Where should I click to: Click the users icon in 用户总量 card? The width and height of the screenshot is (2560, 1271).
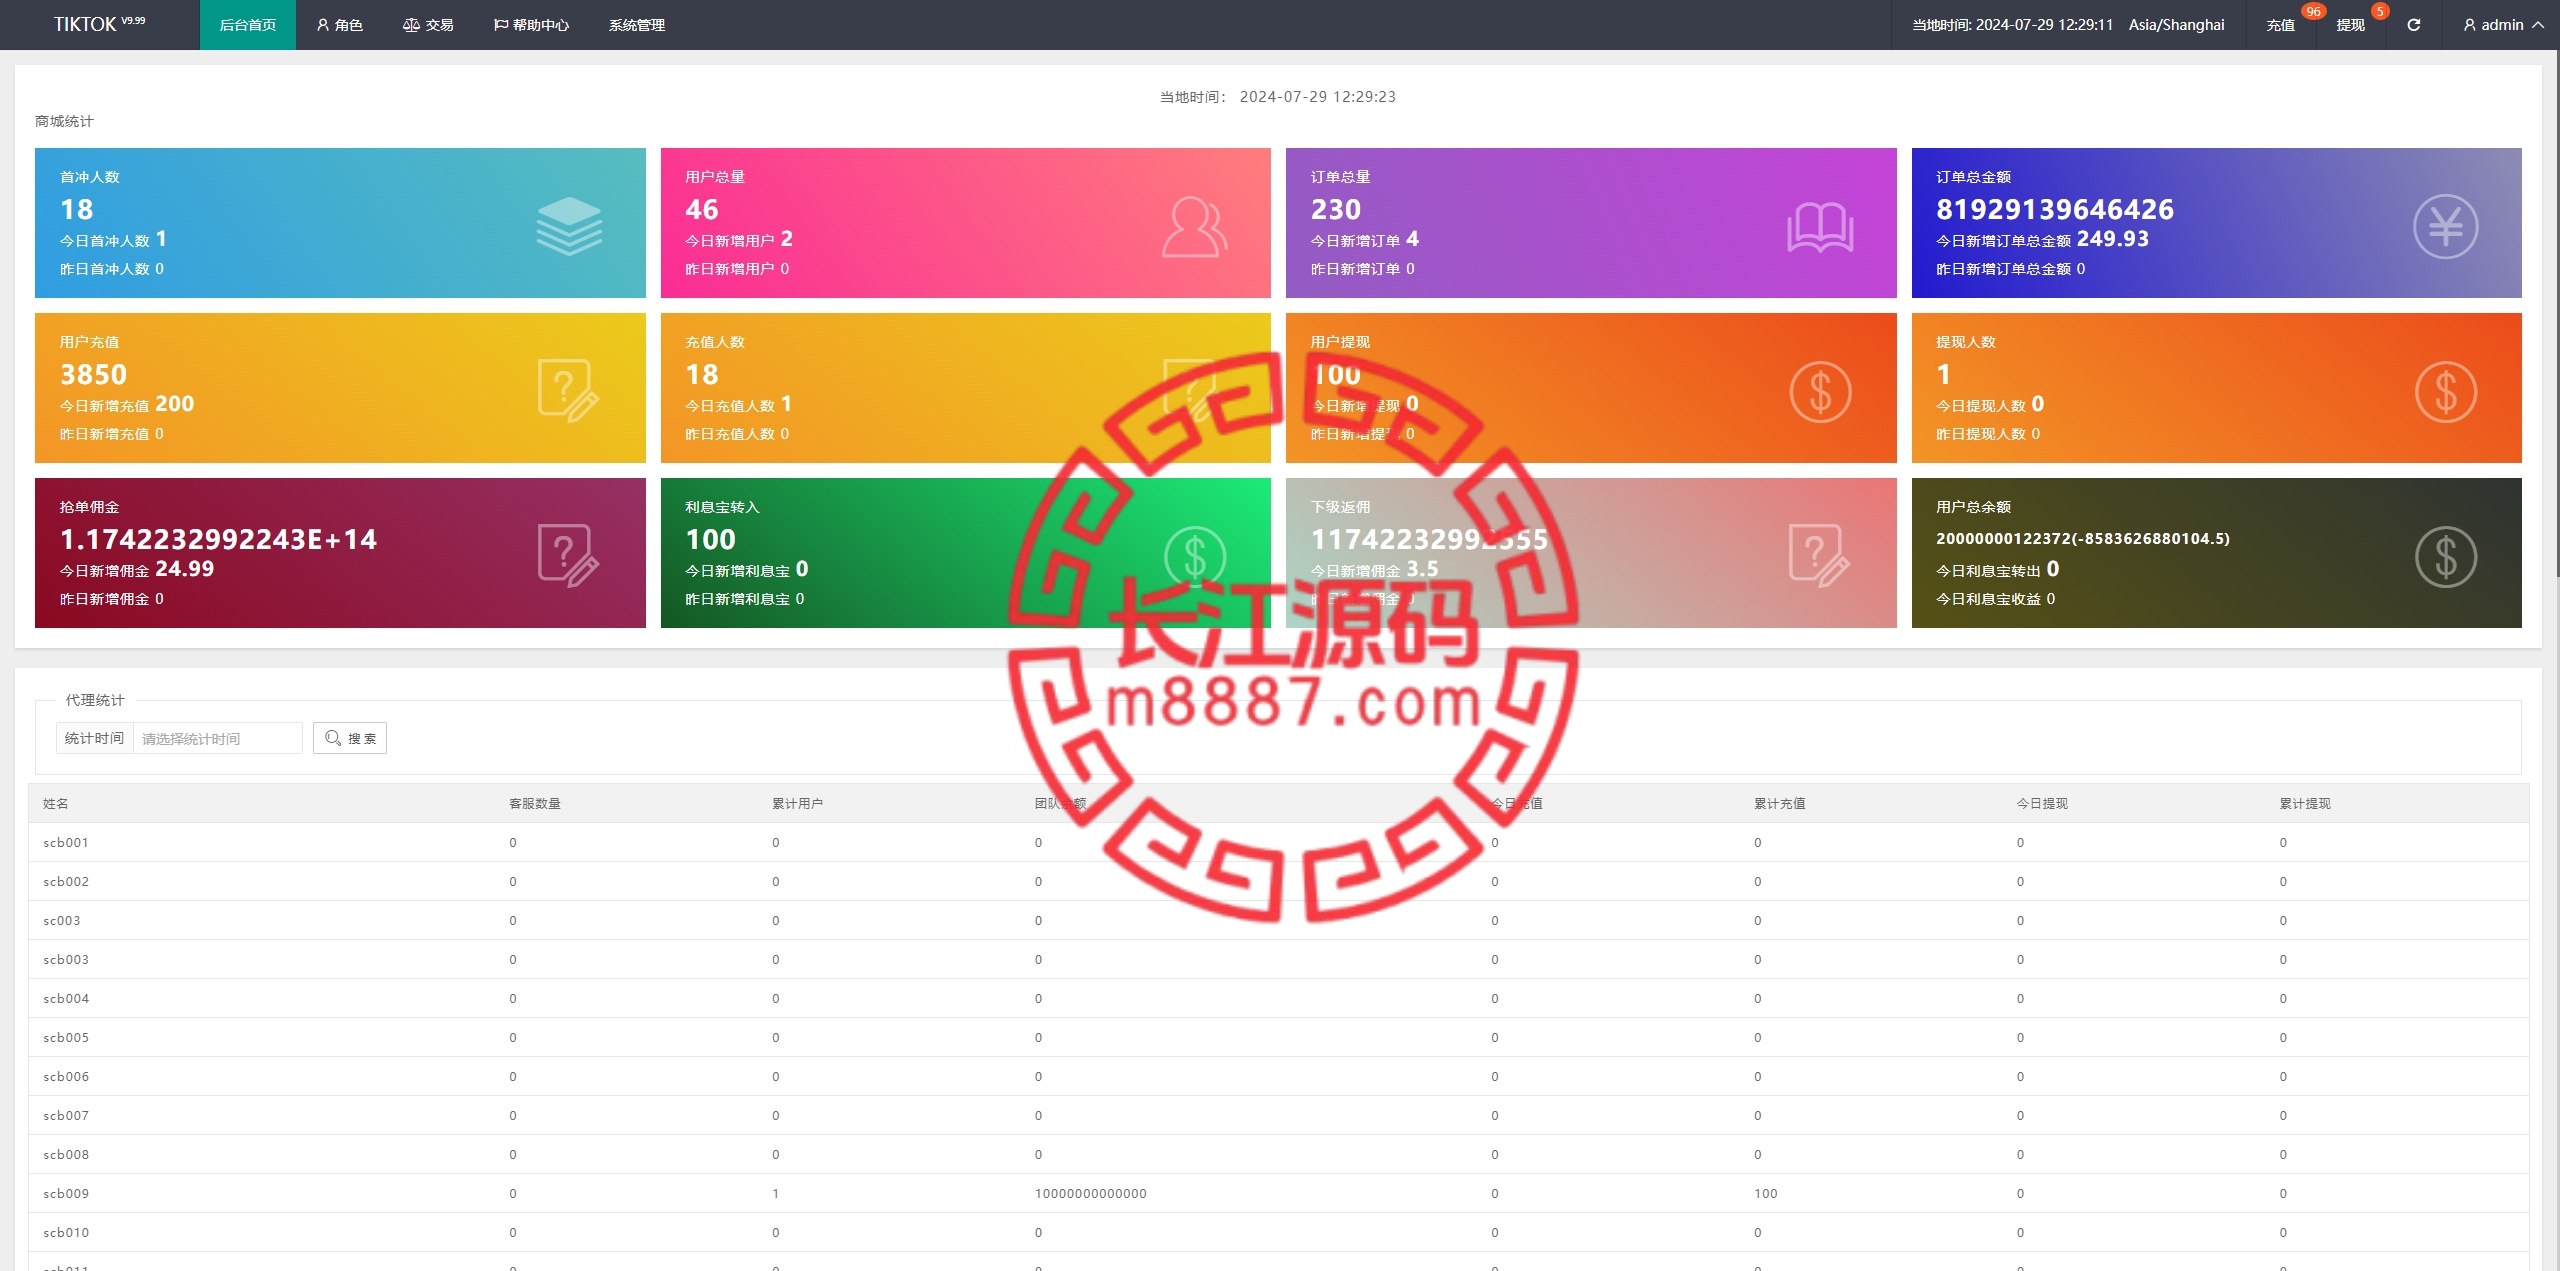(x=1194, y=227)
